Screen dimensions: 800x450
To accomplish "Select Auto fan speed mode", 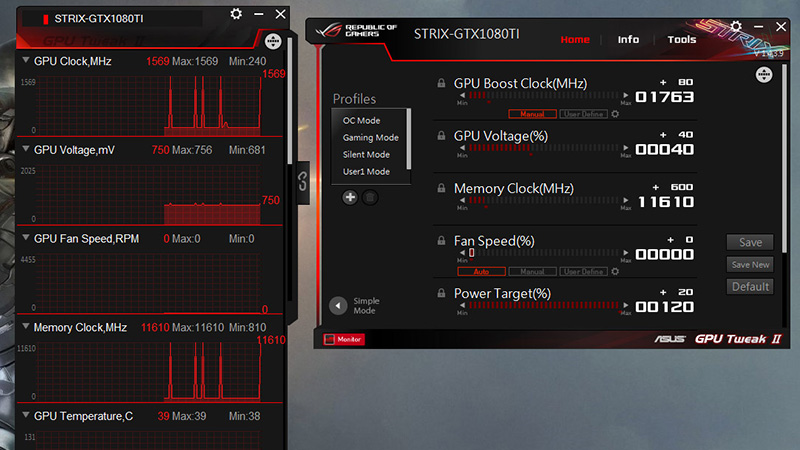I will [x=481, y=271].
